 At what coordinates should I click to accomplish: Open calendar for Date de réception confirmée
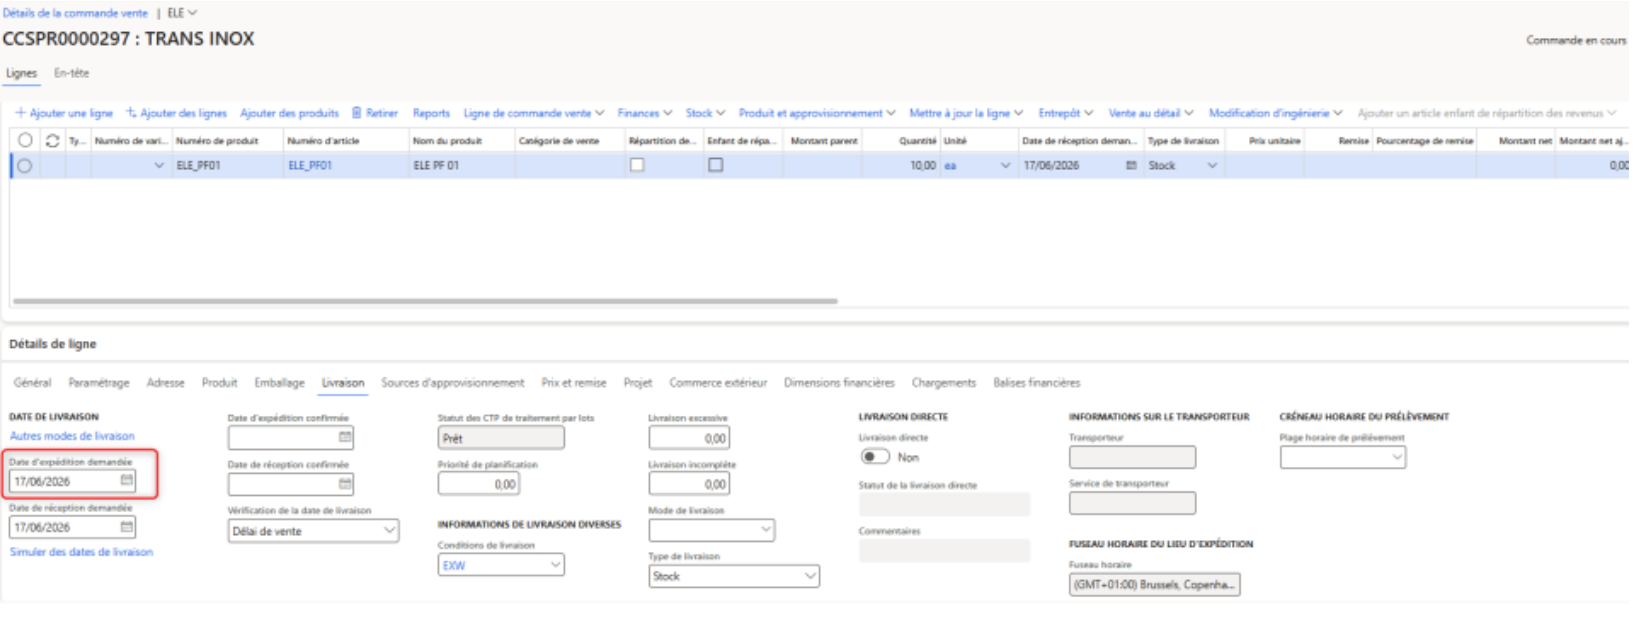coord(345,484)
